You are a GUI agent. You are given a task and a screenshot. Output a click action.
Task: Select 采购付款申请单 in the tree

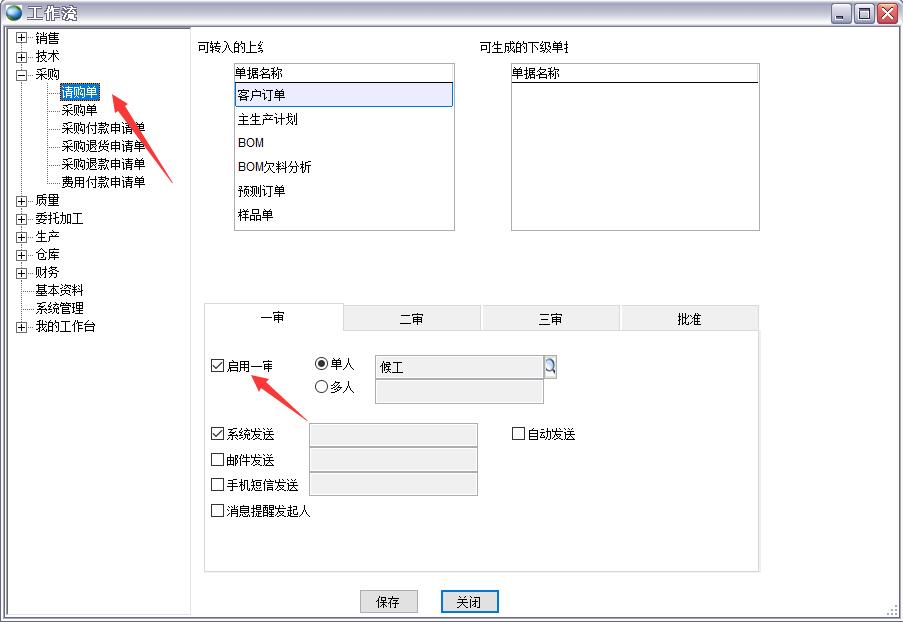(x=103, y=128)
